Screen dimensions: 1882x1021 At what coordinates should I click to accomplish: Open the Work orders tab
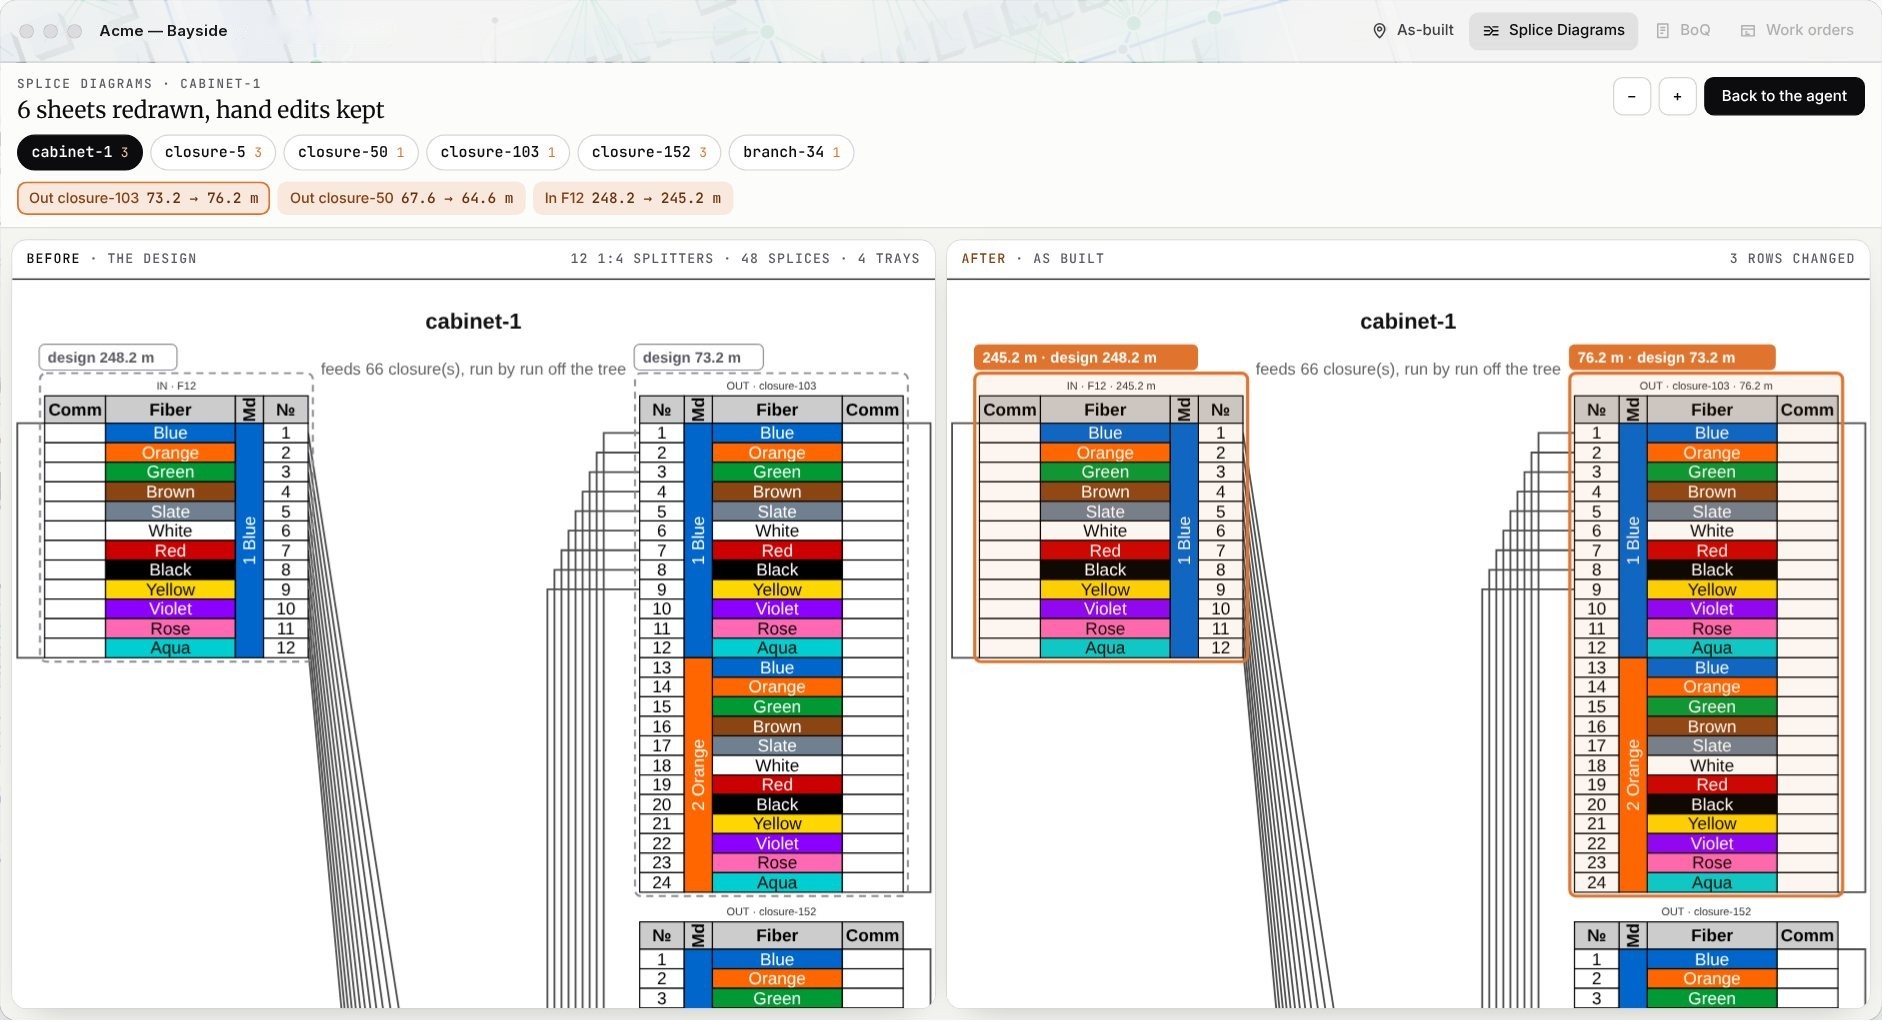point(1797,31)
